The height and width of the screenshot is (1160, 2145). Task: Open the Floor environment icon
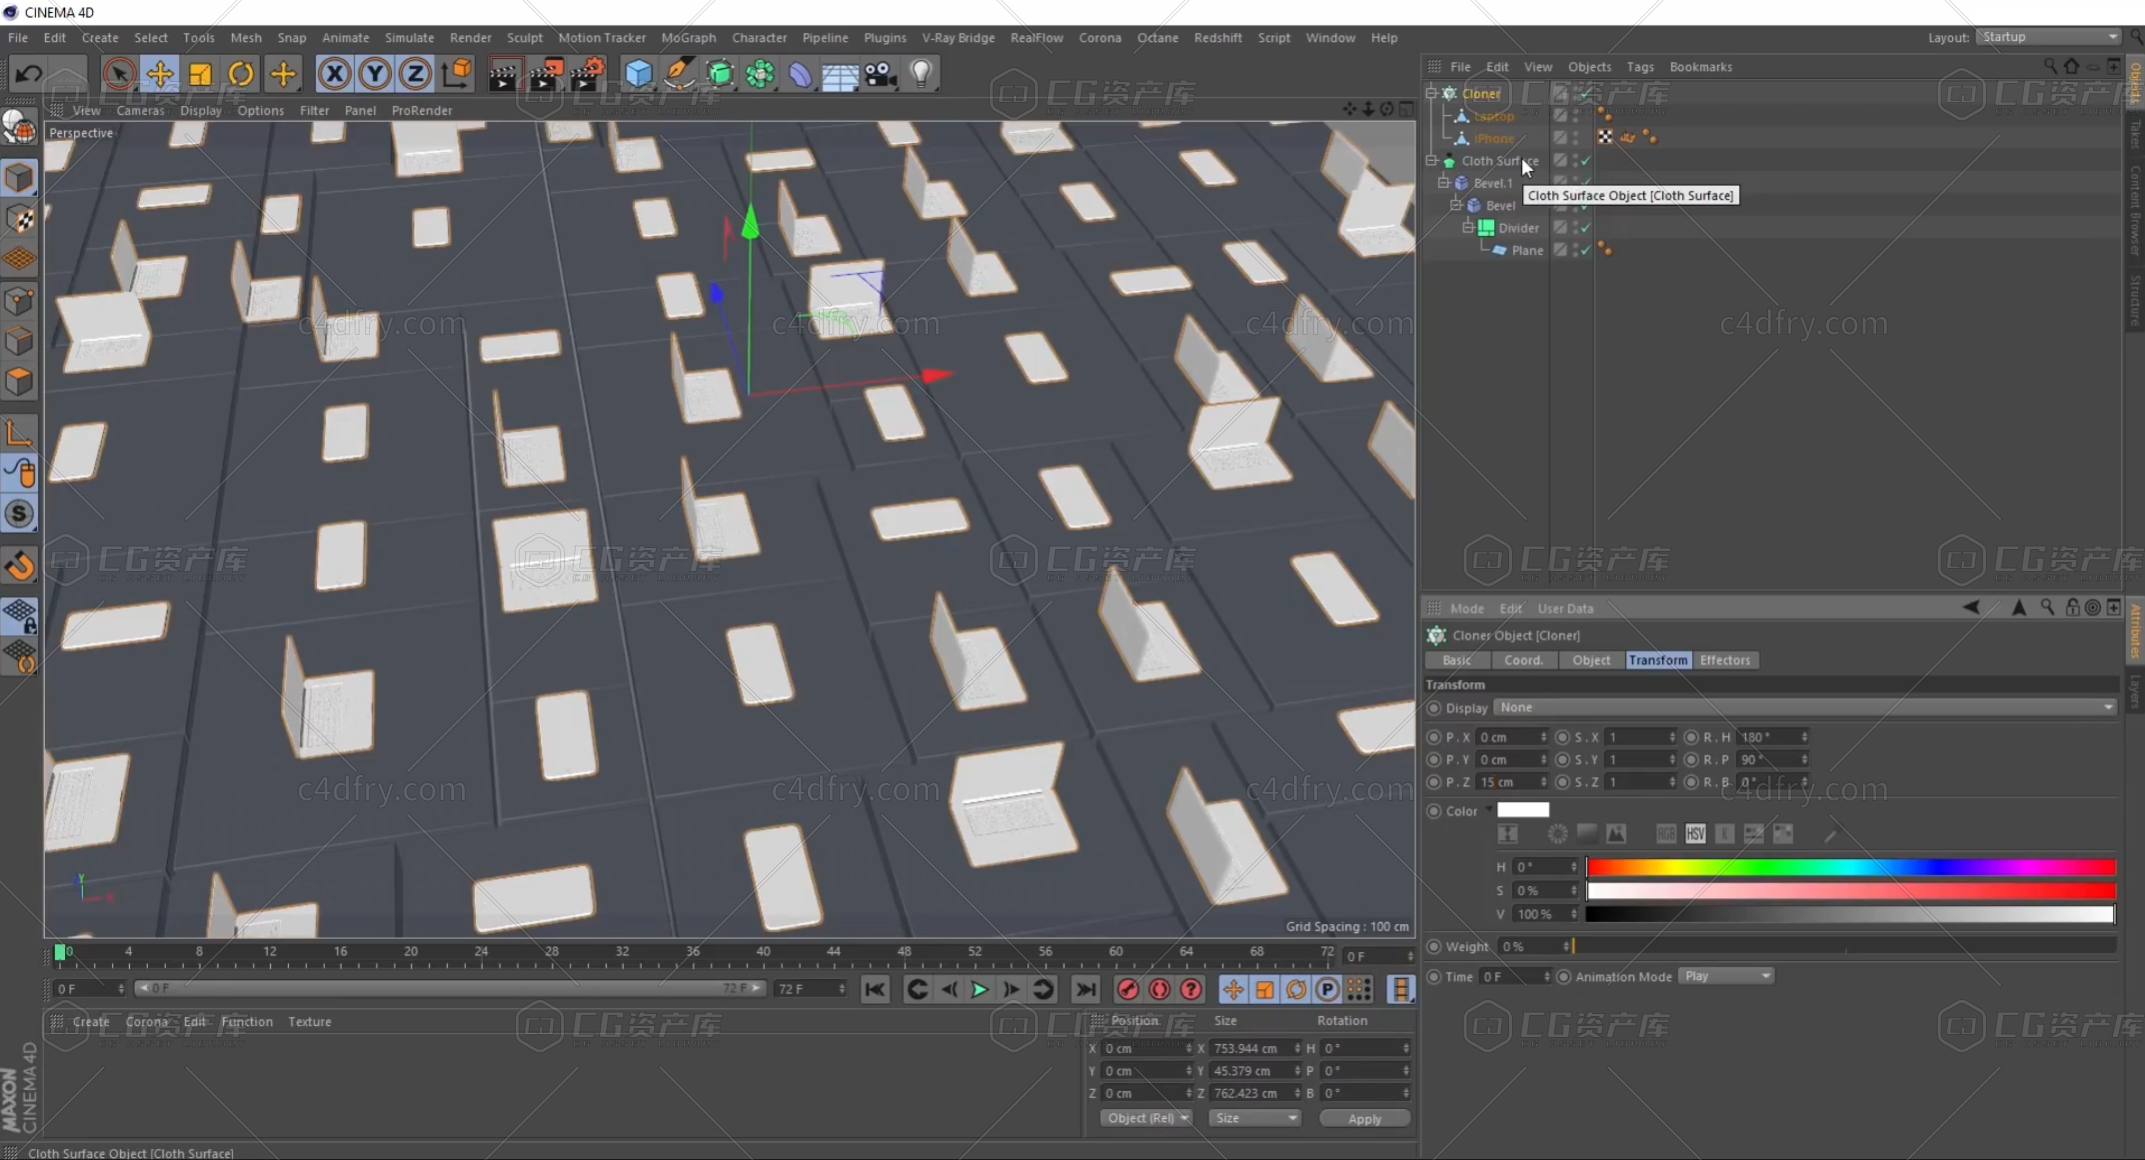[840, 74]
